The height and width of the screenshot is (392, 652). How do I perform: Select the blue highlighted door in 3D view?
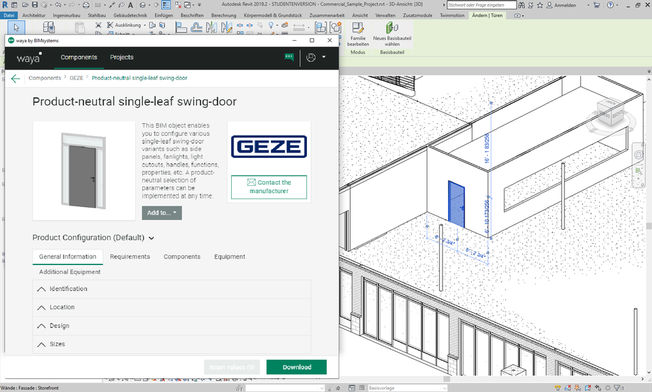pyautogui.click(x=456, y=204)
